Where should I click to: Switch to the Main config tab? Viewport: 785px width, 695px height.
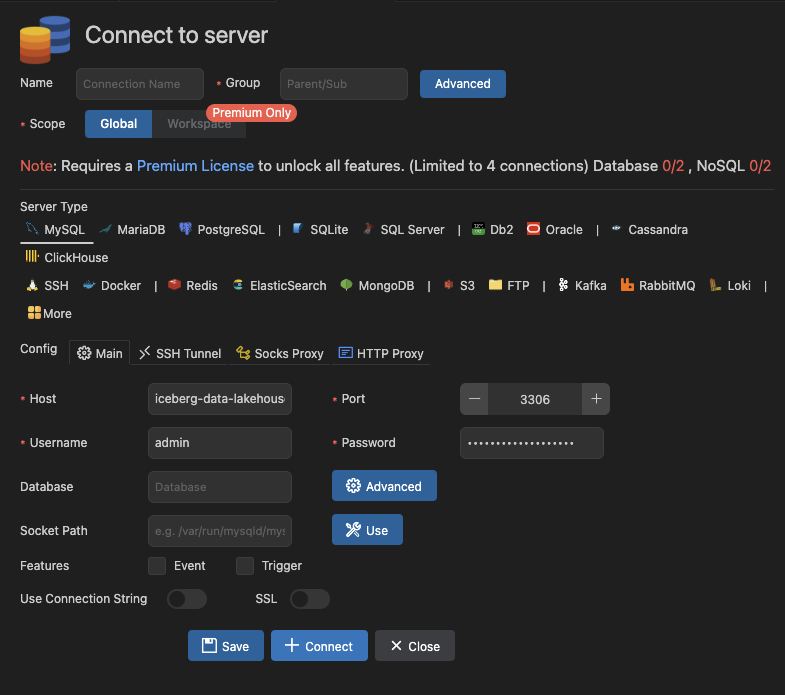(100, 354)
